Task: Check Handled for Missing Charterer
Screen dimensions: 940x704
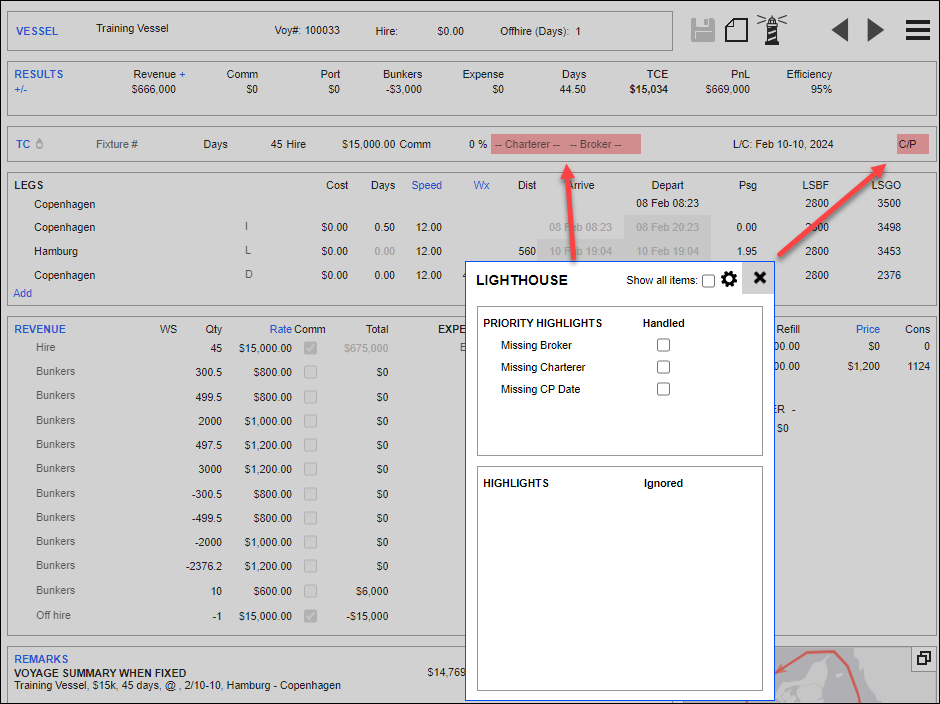Action: (663, 367)
